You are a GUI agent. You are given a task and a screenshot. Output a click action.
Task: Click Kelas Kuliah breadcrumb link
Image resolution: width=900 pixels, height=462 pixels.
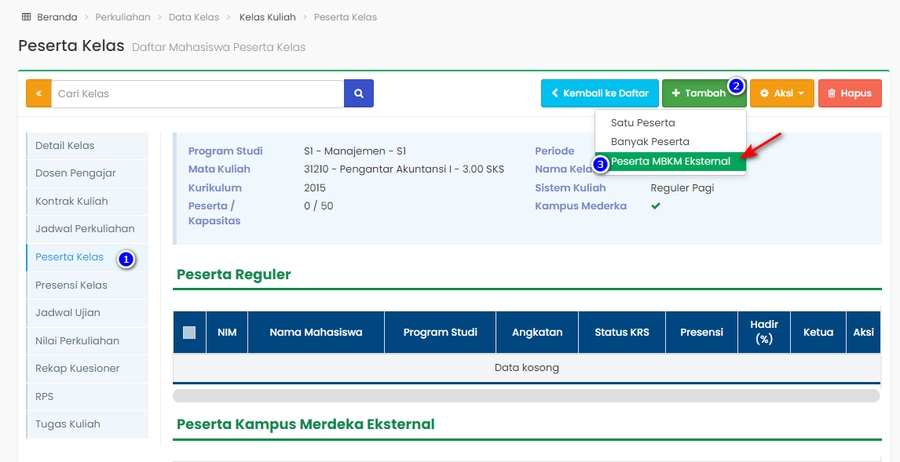coord(267,17)
